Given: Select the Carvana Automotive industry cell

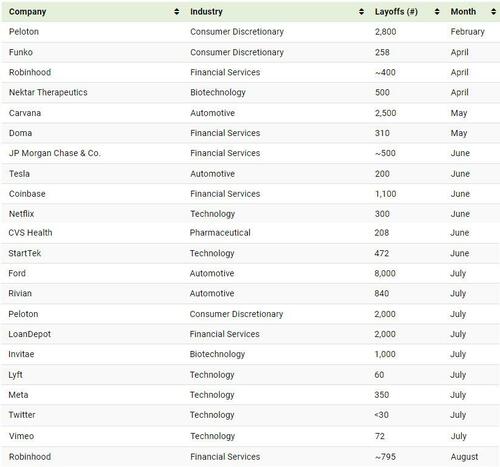Looking at the screenshot, I should pos(212,113).
